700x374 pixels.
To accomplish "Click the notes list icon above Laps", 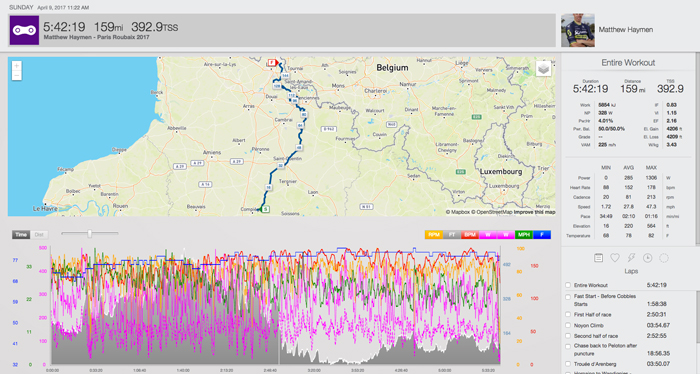I will tap(599, 258).
